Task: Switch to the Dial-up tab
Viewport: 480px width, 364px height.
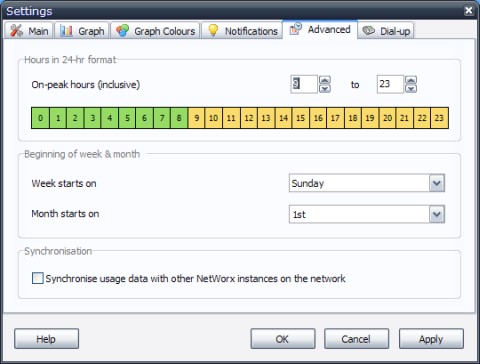Action: (386, 31)
